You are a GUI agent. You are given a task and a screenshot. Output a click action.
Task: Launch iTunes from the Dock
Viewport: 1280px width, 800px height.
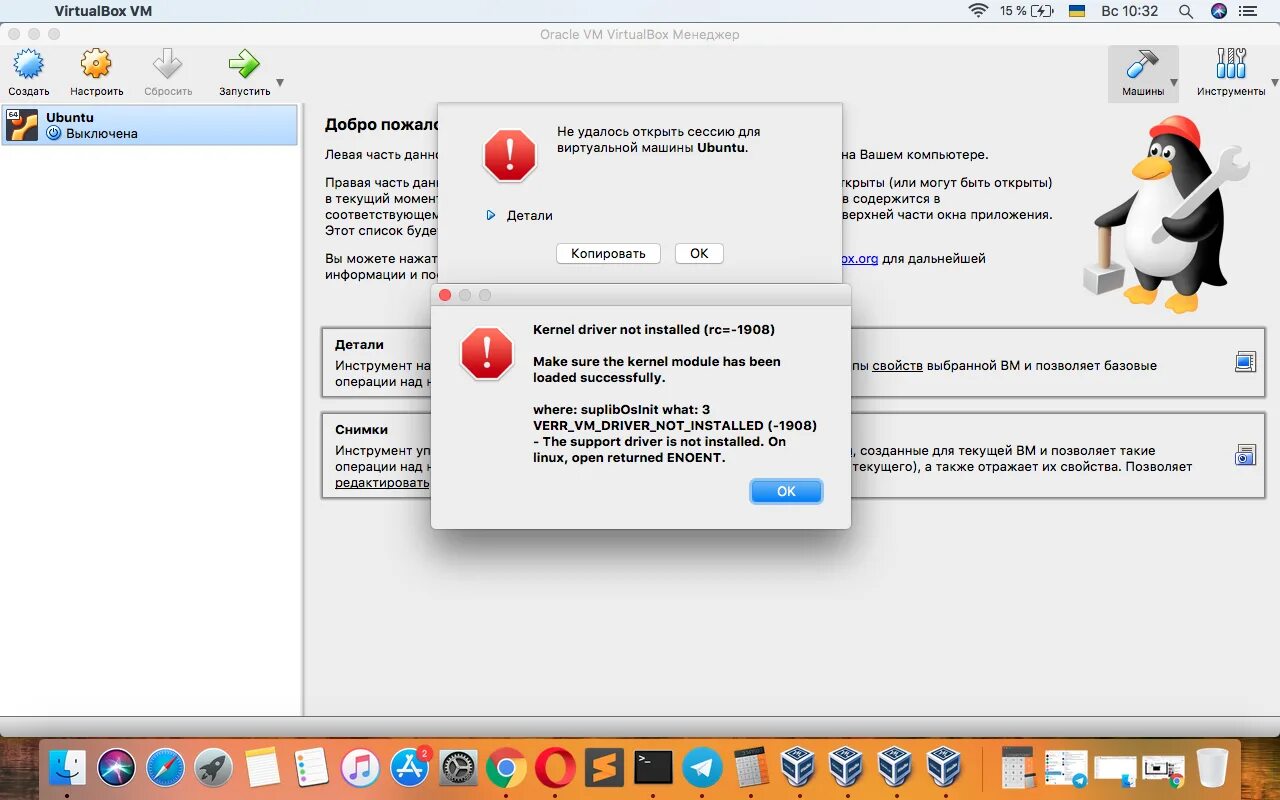click(x=360, y=767)
